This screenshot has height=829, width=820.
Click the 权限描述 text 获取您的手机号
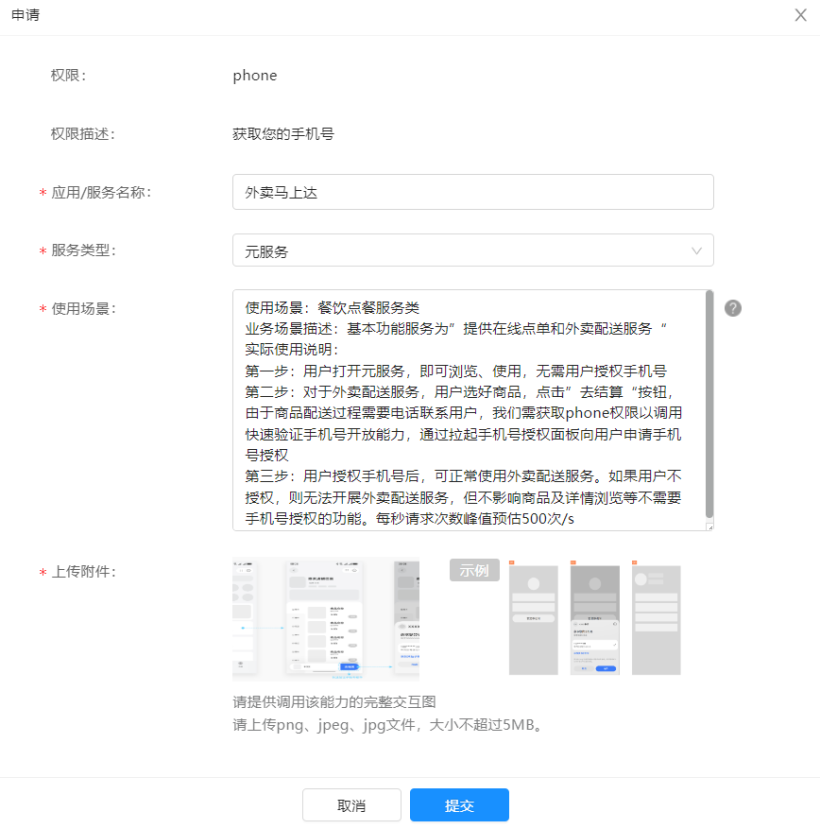[283, 134]
